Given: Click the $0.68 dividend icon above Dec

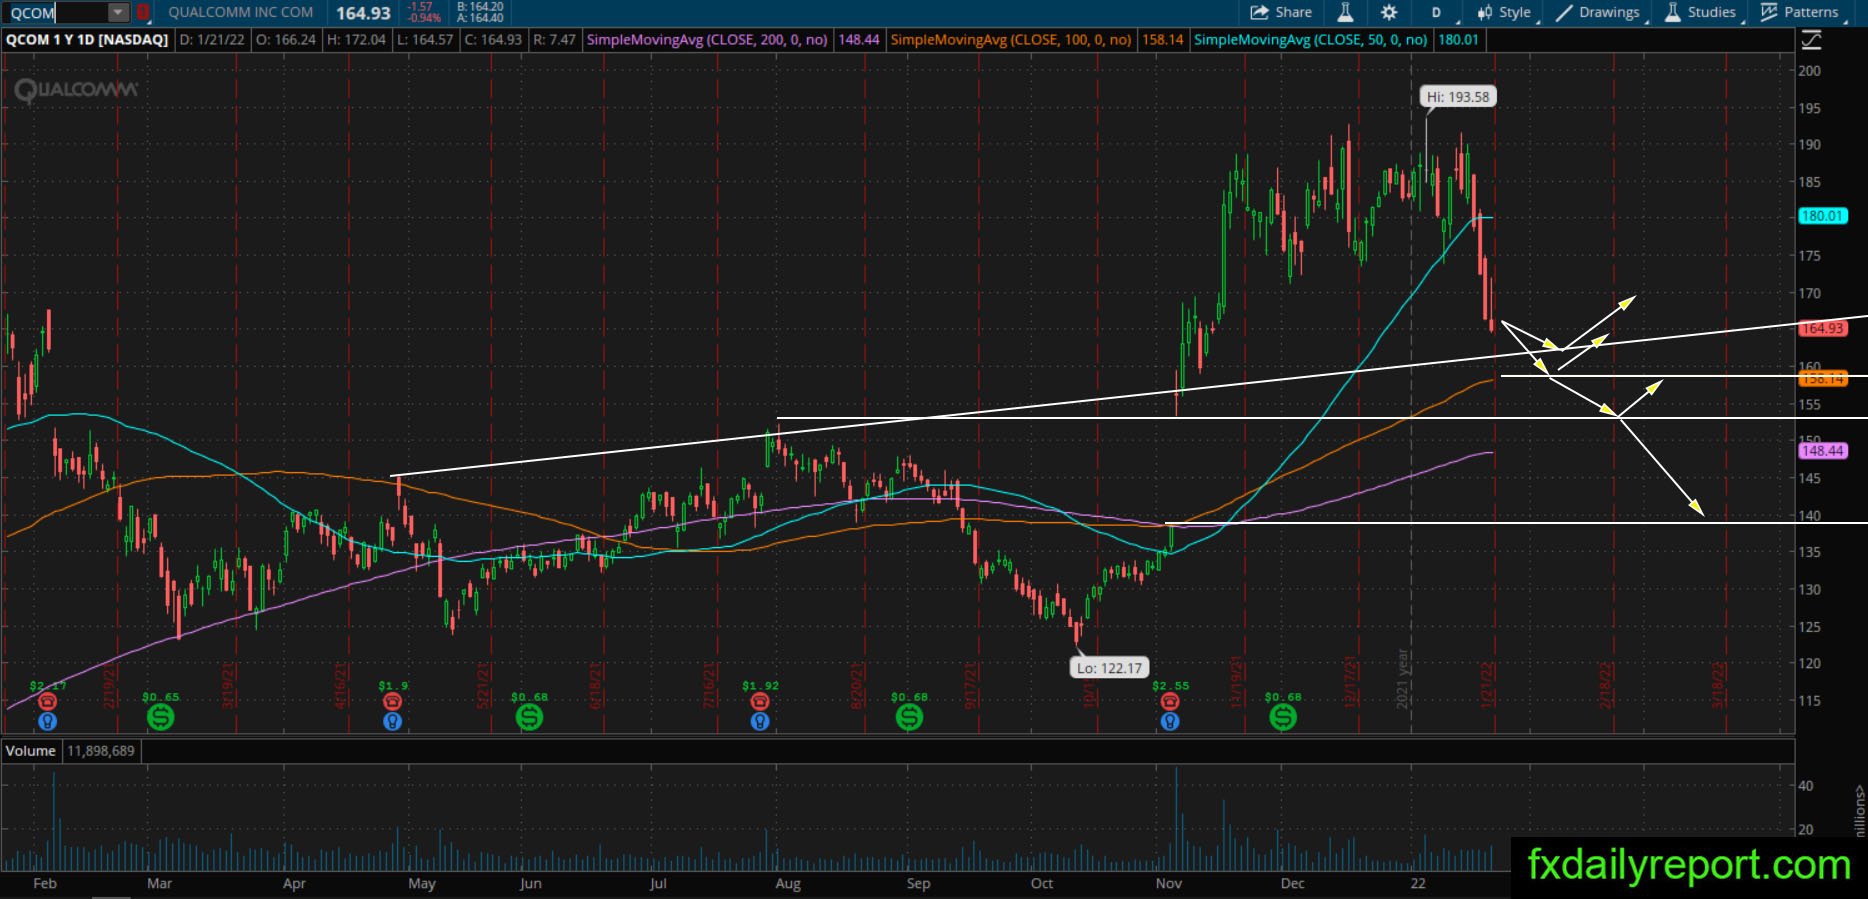Looking at the screenshot, I should (x=1283, y=716).
